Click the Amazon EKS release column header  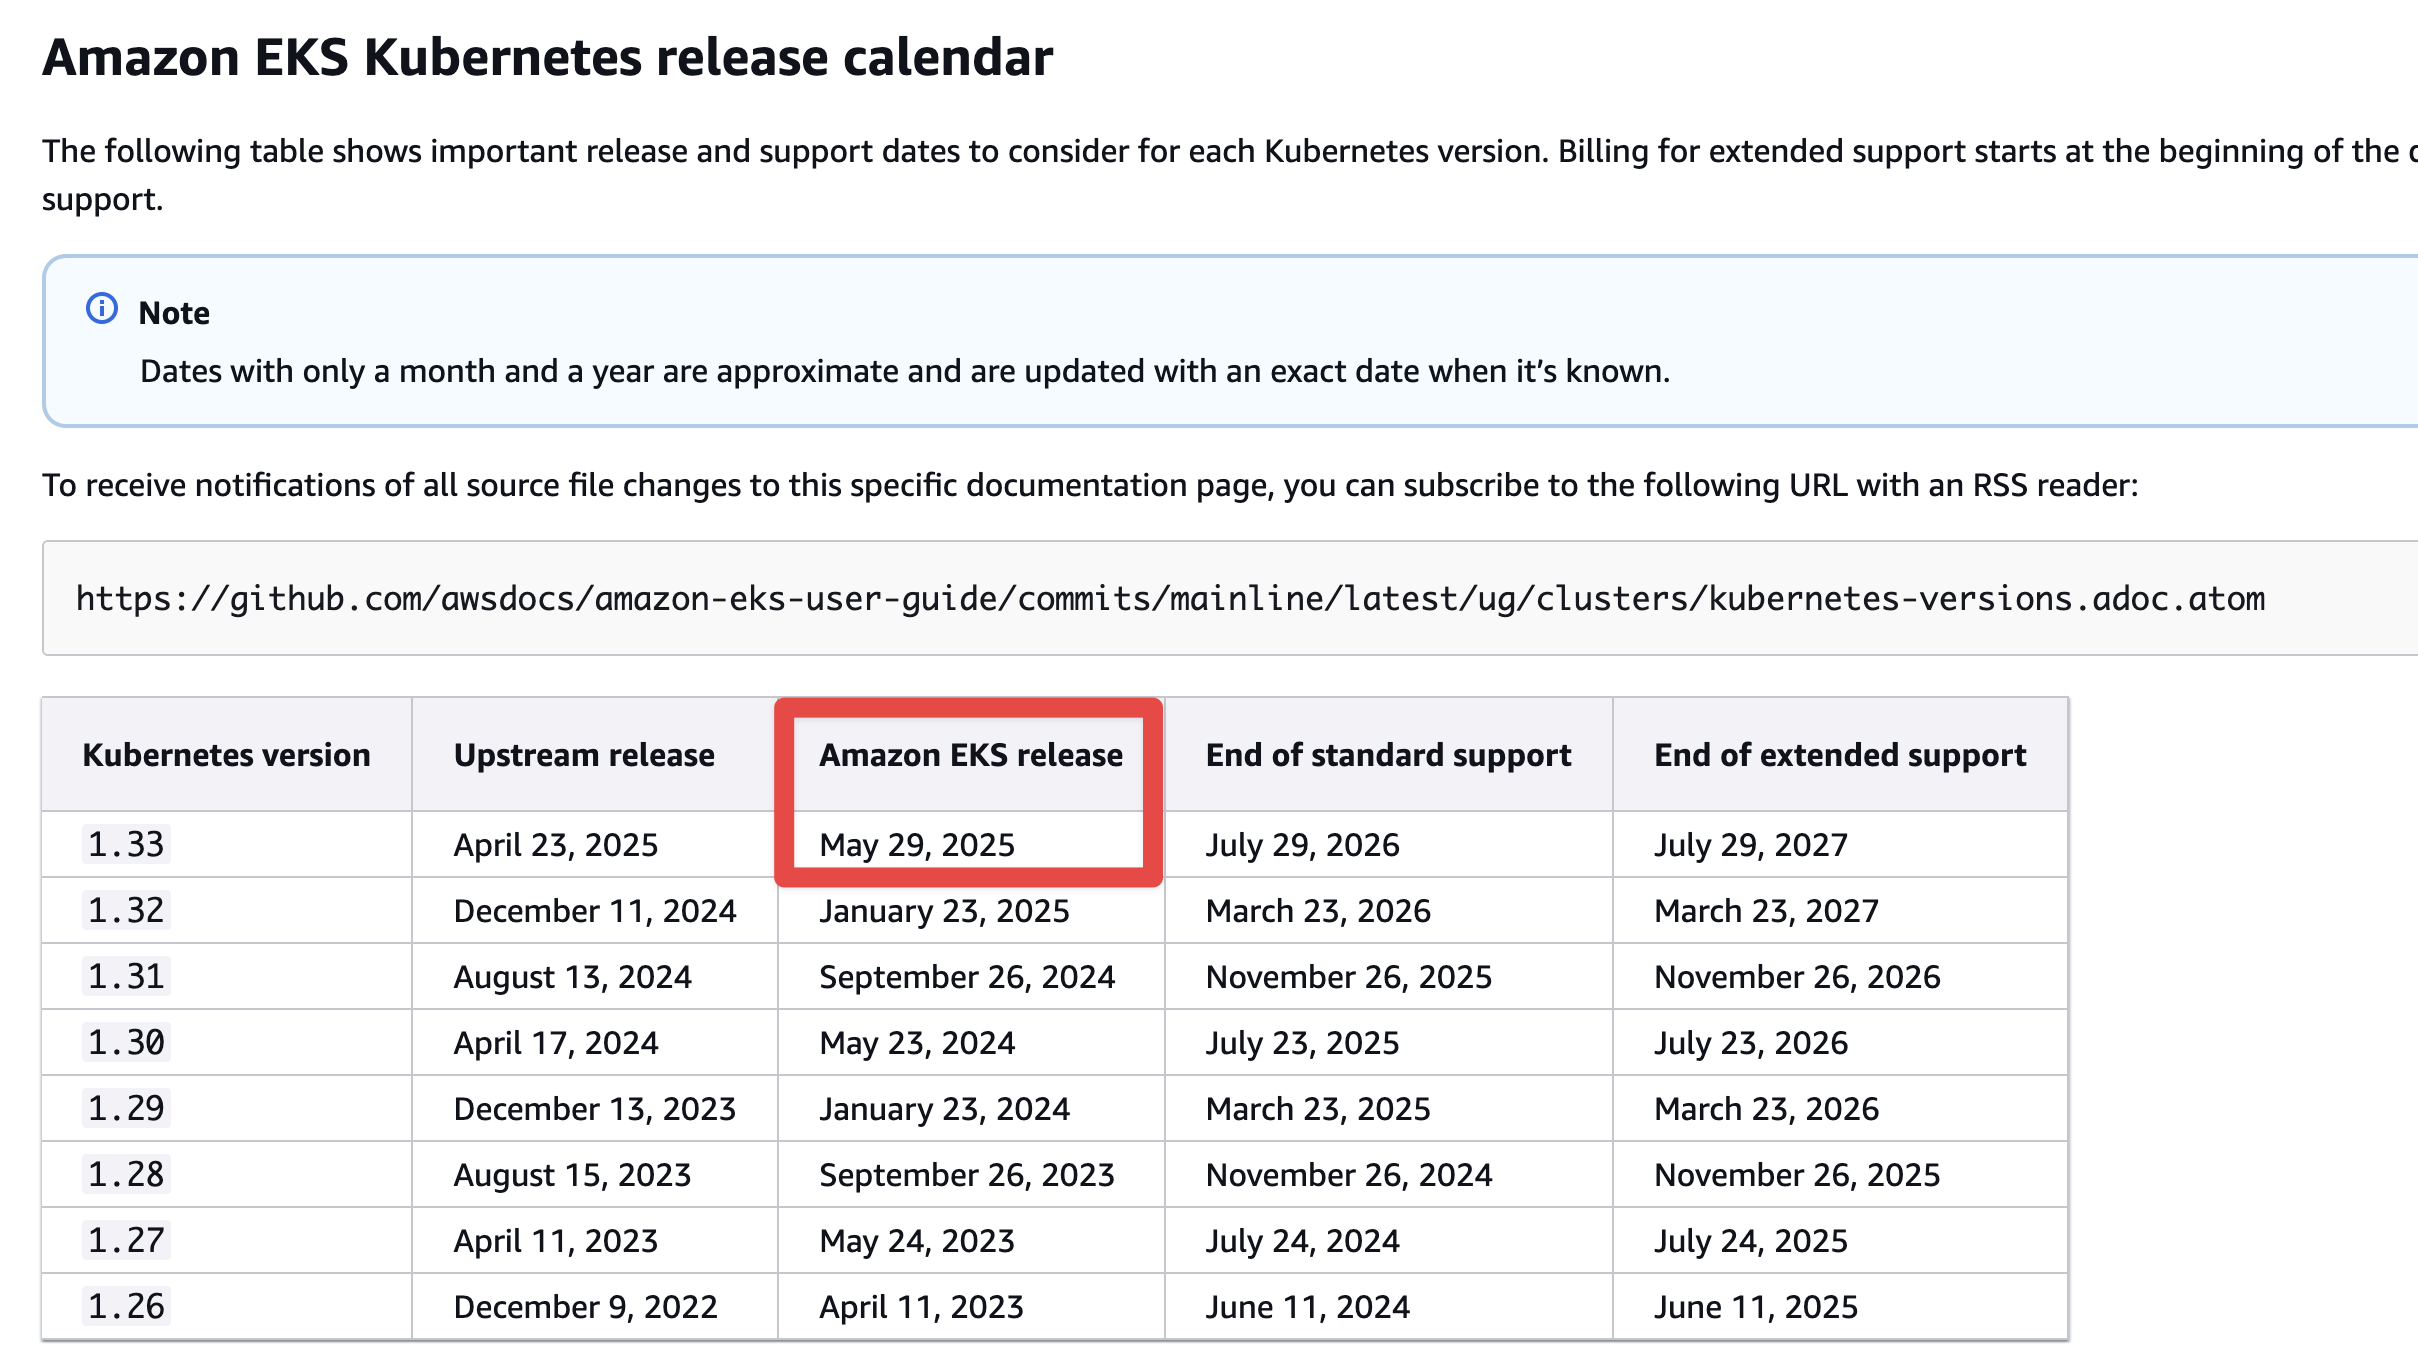pos(970,755)
